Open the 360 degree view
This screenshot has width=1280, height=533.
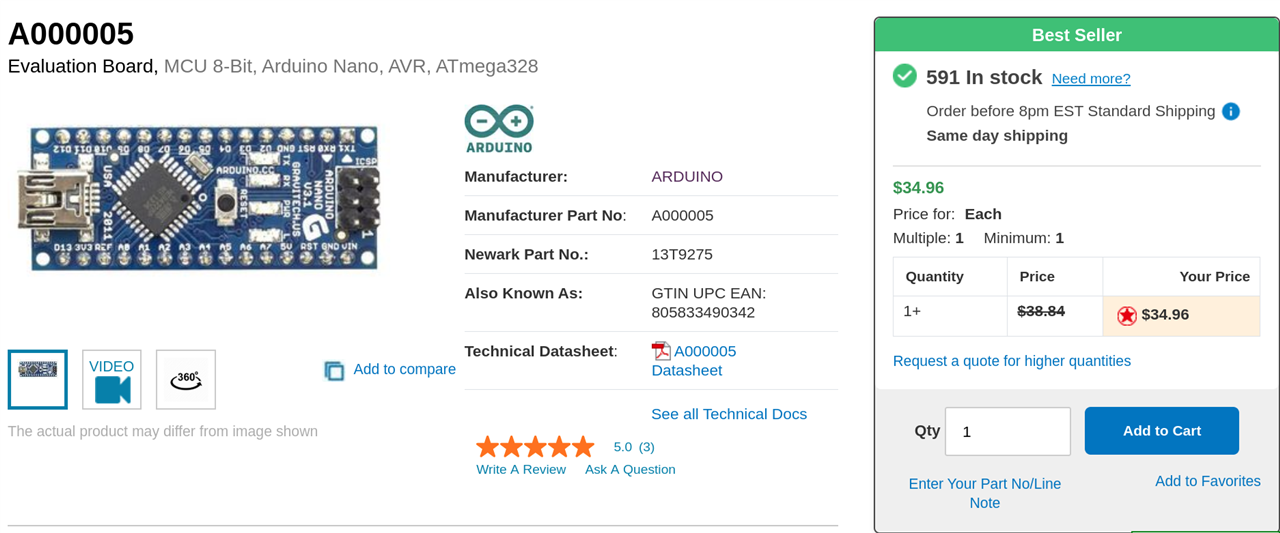[186, 380]
